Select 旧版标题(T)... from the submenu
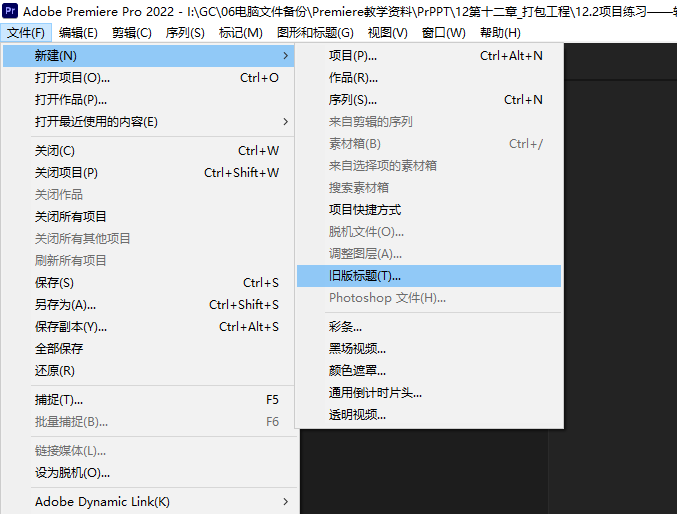The width and height of the screenshot is (677, 514). [x=364, y=276]
